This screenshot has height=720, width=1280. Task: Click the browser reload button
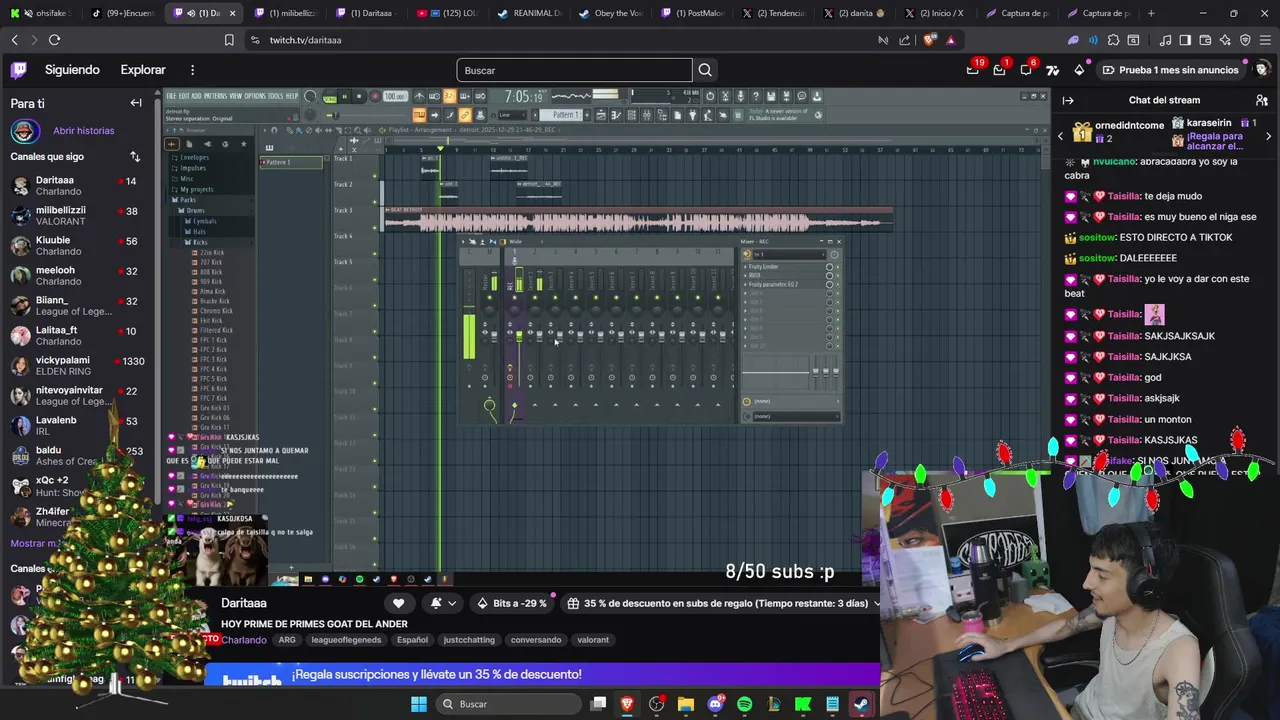(54, 40)
